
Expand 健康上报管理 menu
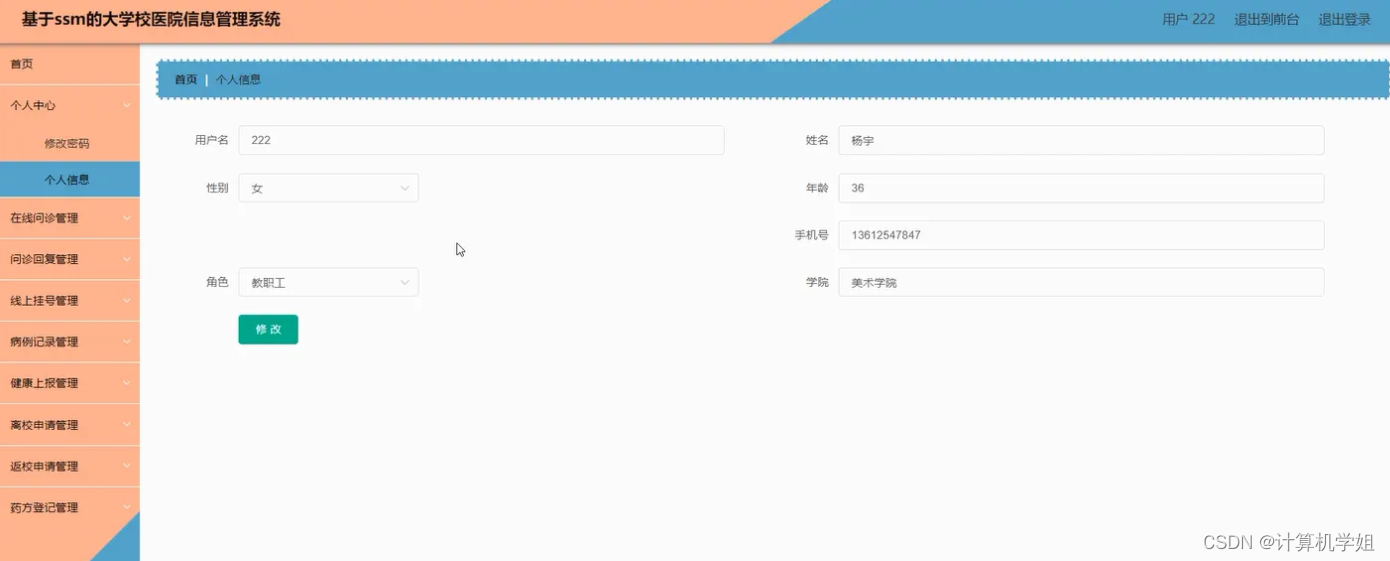tap(69, 383)
